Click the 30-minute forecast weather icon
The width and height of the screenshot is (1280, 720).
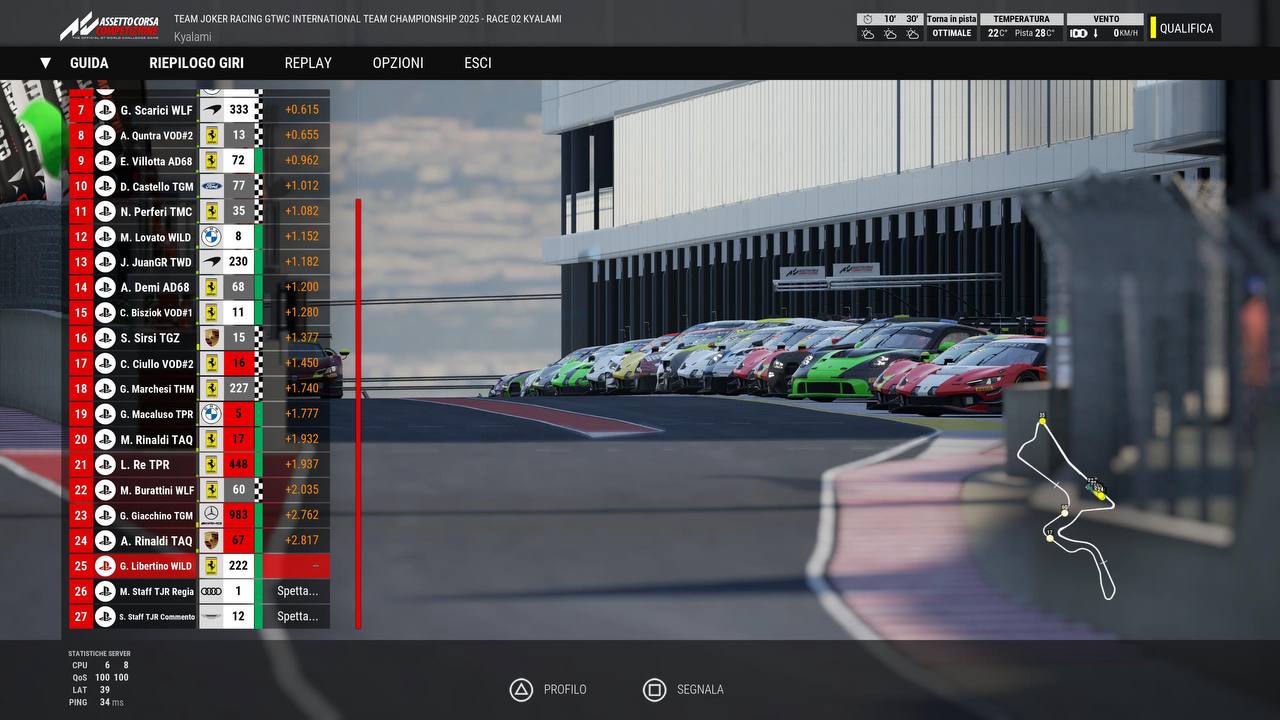912,34
